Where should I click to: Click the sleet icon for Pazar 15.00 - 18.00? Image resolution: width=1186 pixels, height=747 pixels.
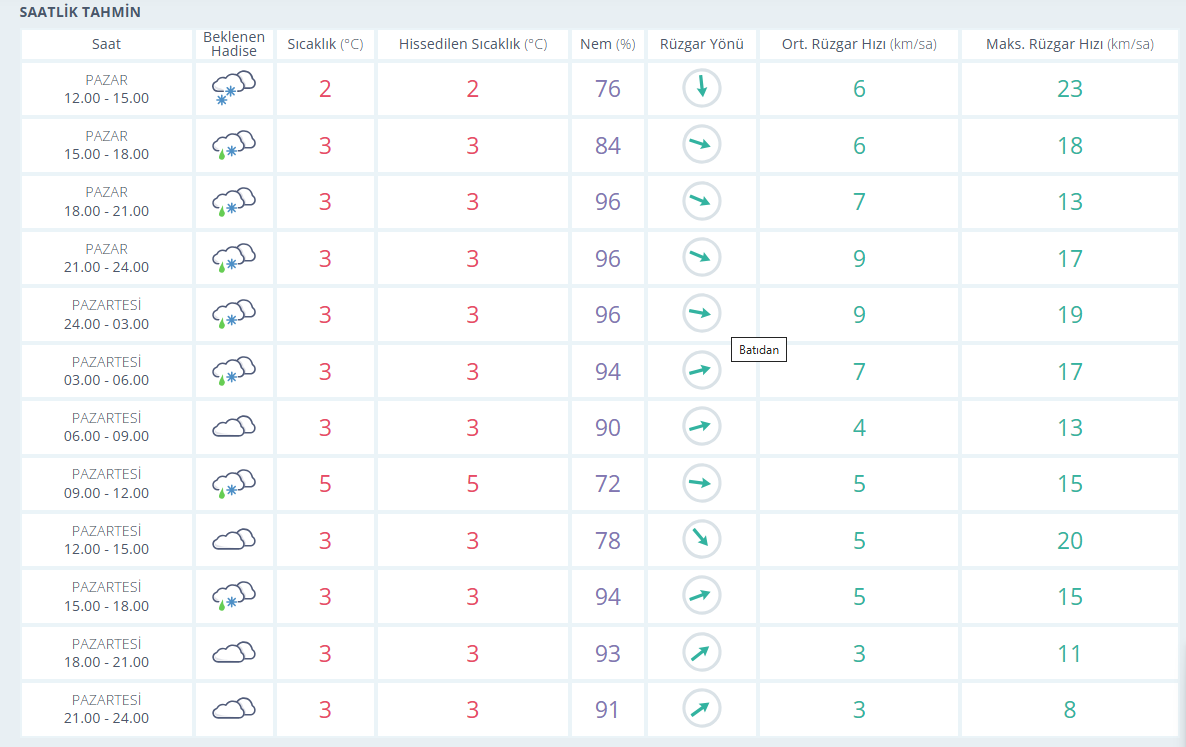click(234, 145)
